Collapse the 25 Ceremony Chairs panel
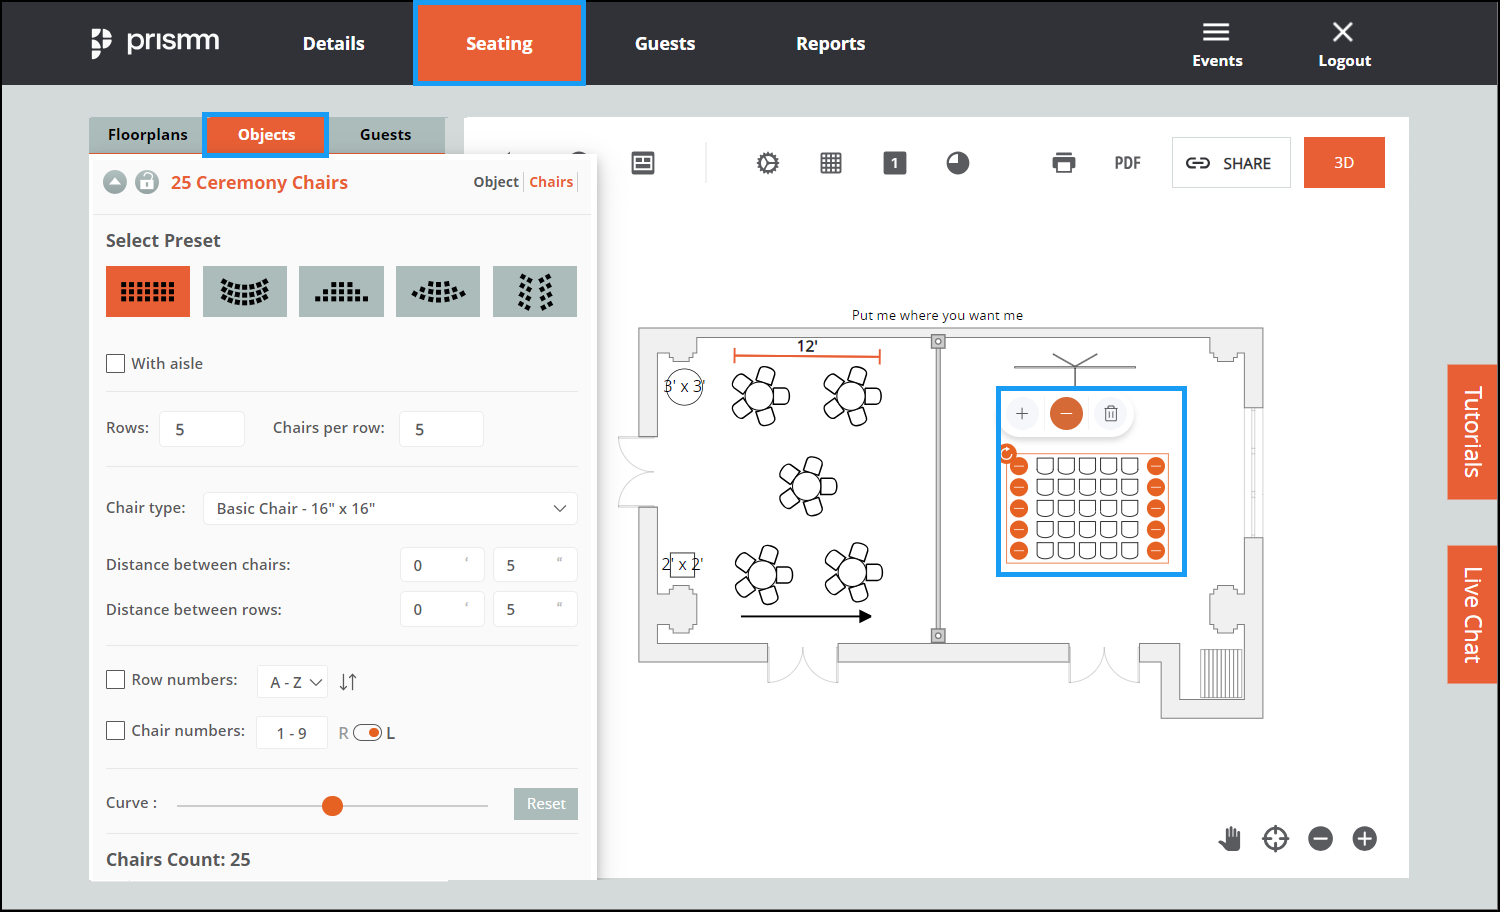The width and height of the screenshot is (1500, 912). coord(115,182)
